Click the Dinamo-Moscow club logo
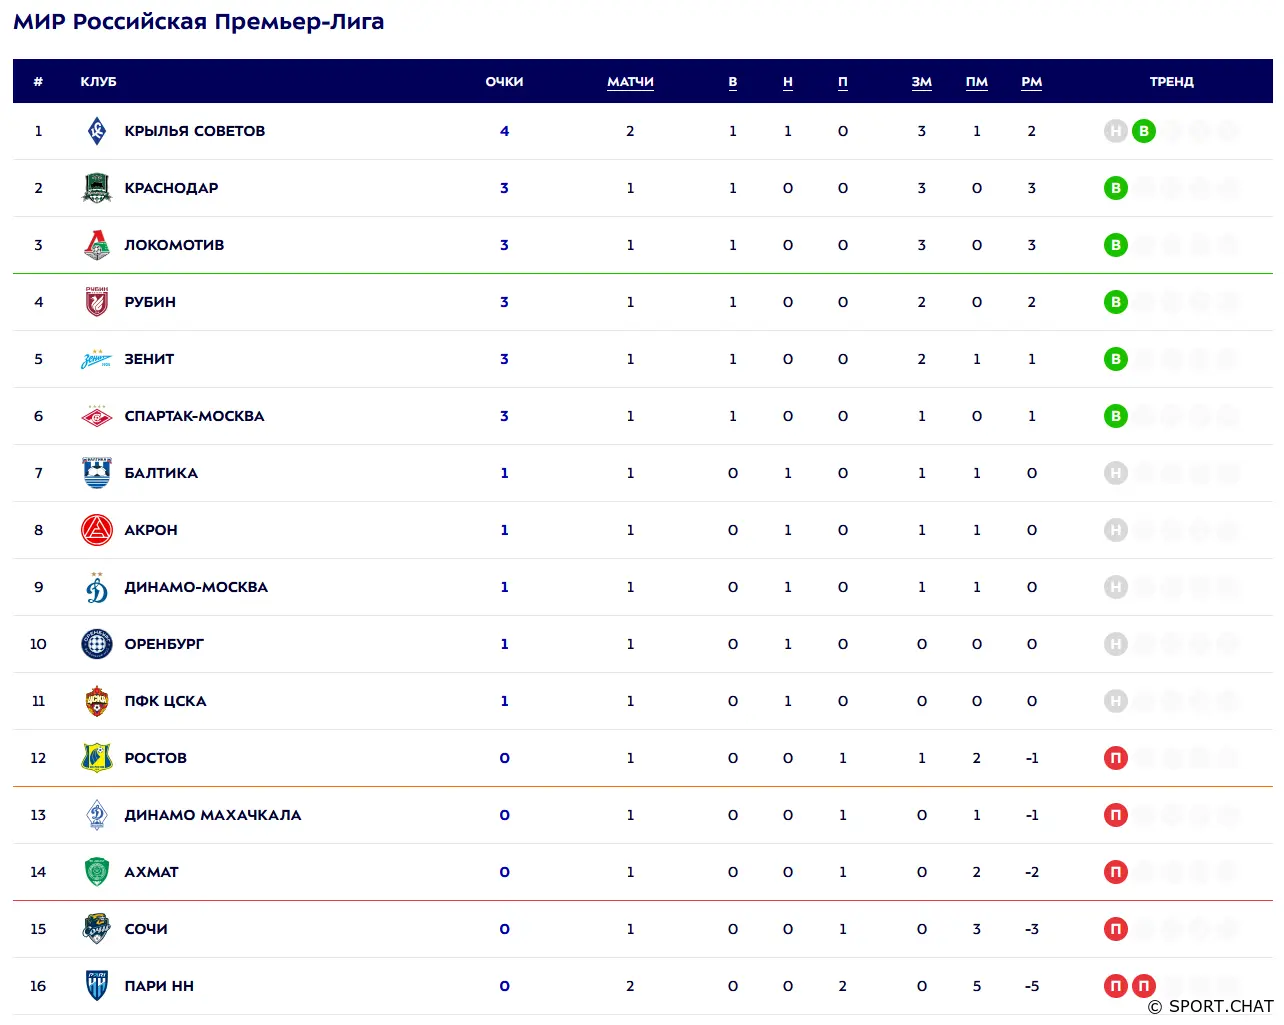The height and width of the screenshot is (1025, 1284). [x=97, y=587]
